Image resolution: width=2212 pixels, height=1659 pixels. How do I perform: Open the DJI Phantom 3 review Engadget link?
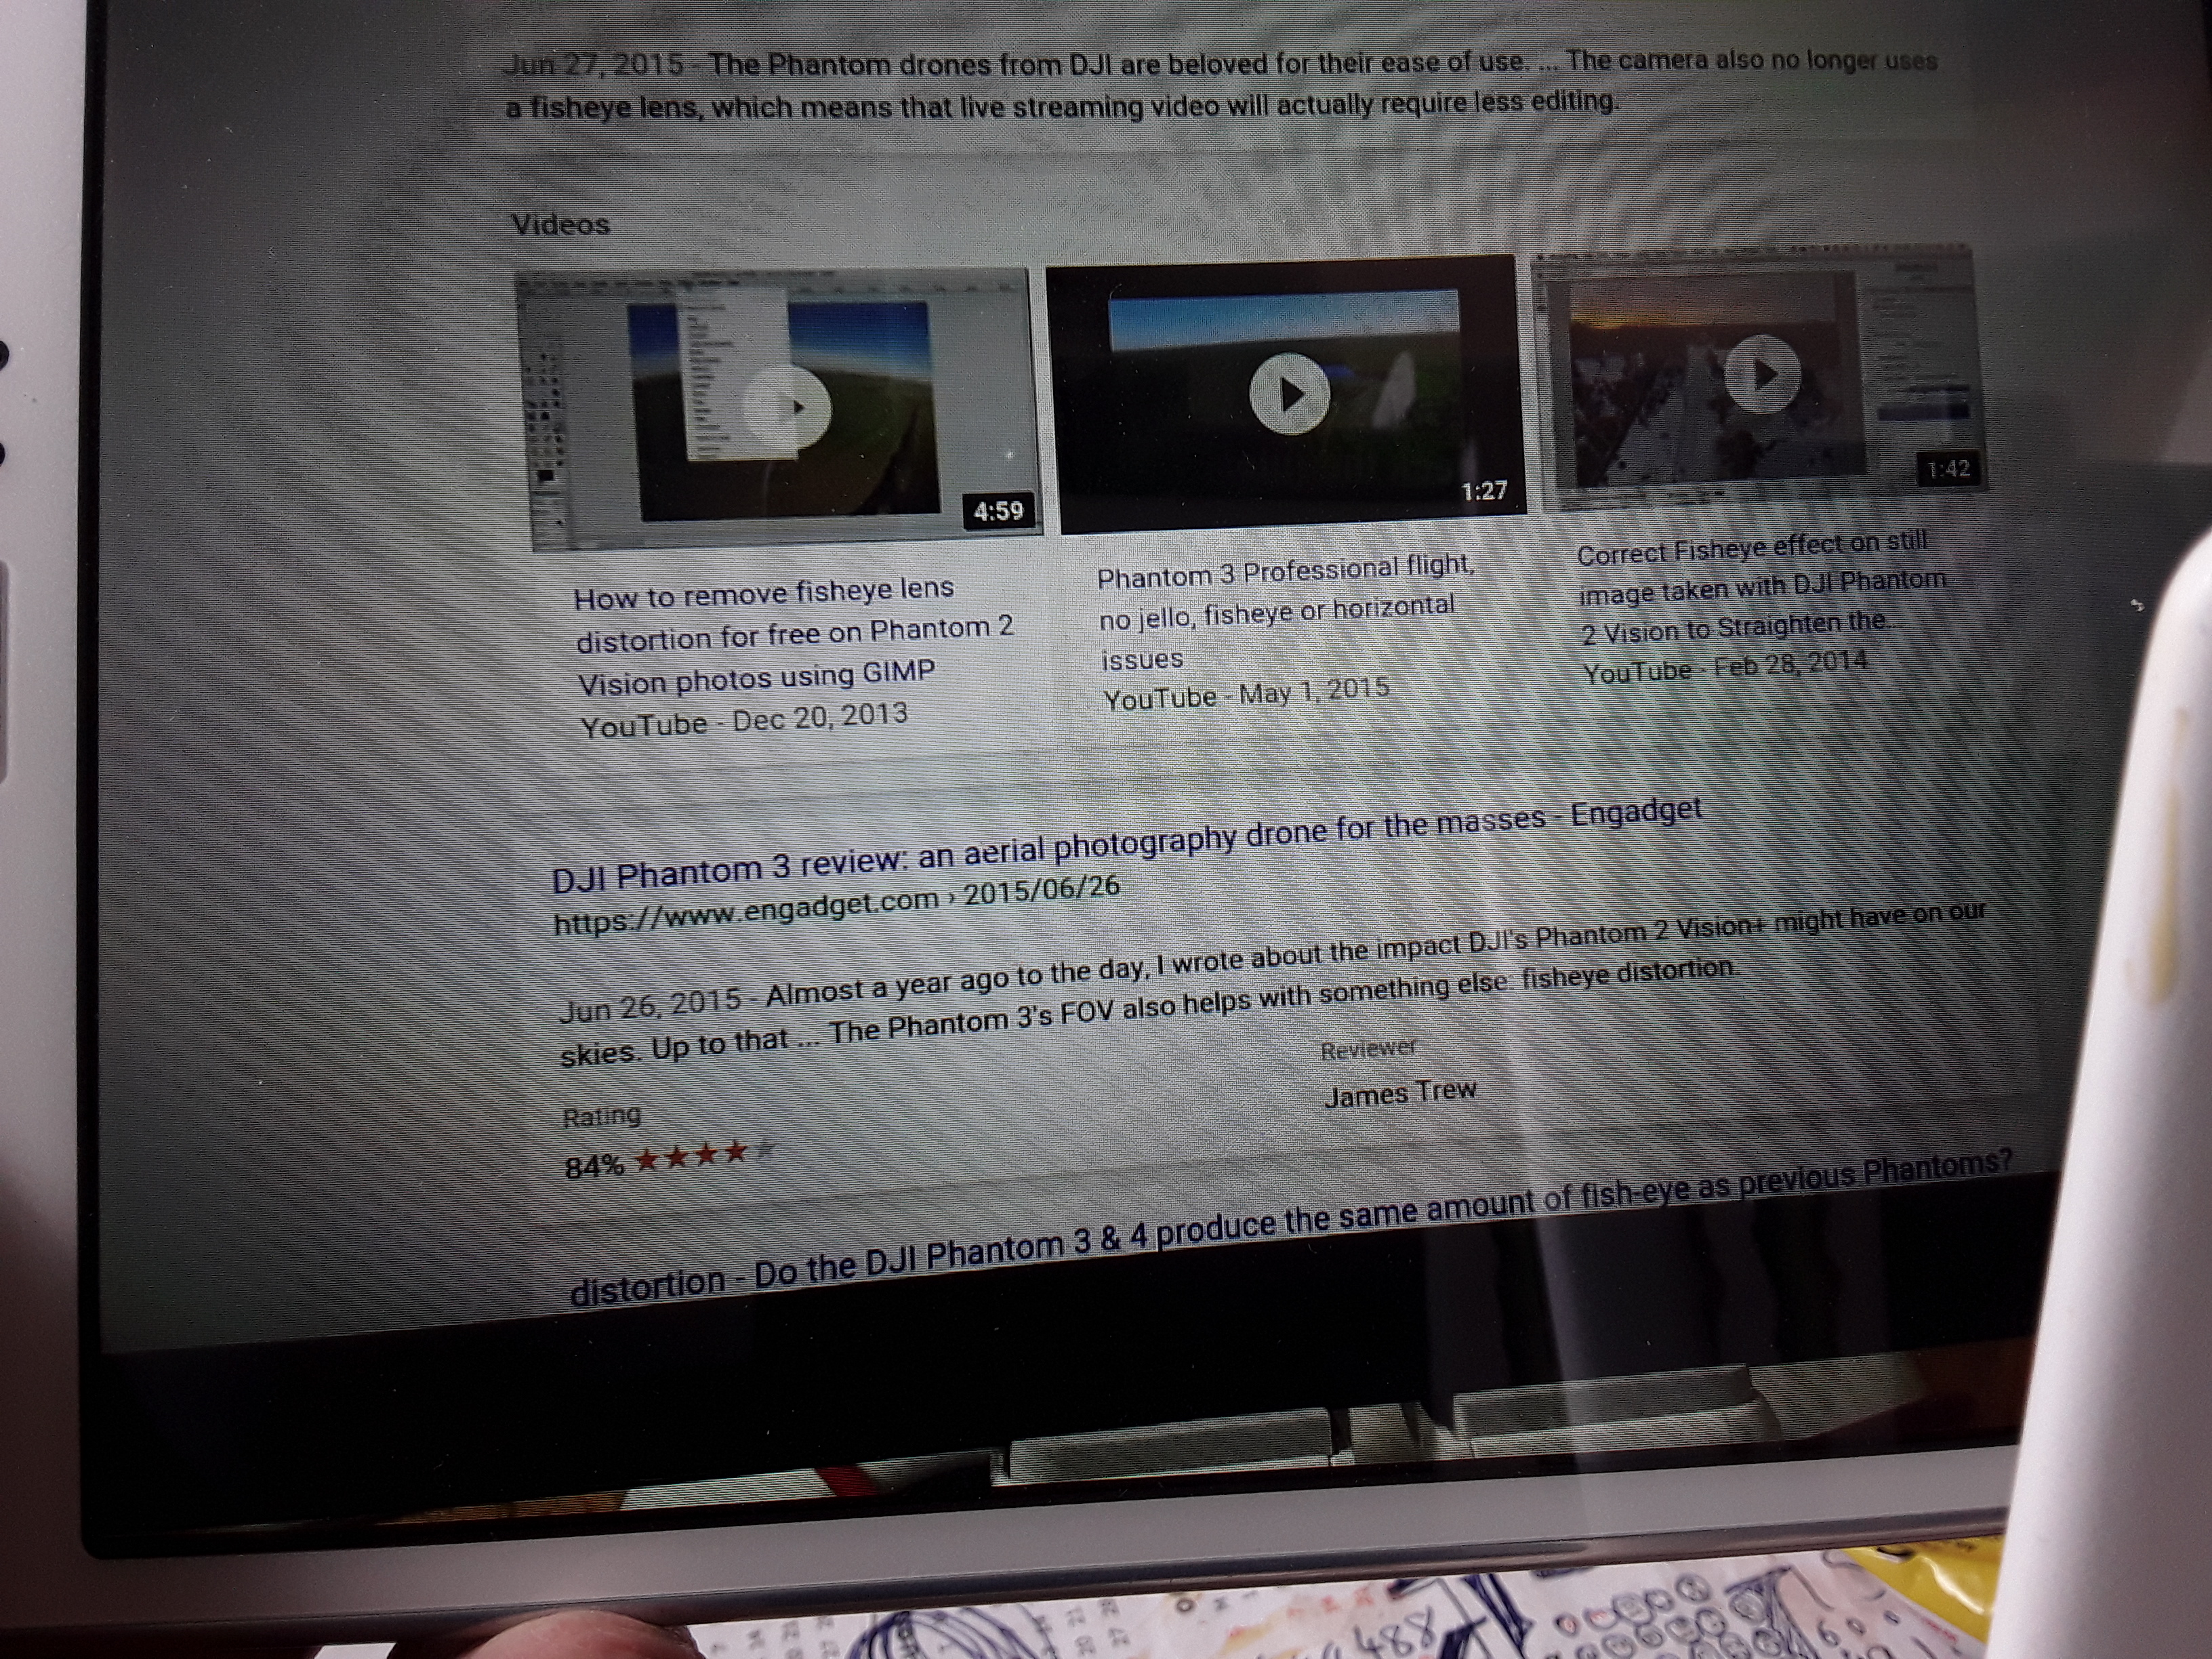tap(1126, 844)
